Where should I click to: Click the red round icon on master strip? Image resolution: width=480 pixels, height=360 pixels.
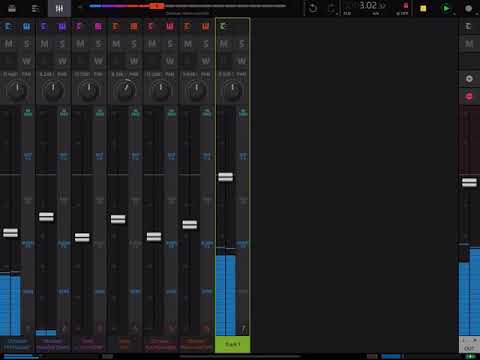click(x=469, y=97)
